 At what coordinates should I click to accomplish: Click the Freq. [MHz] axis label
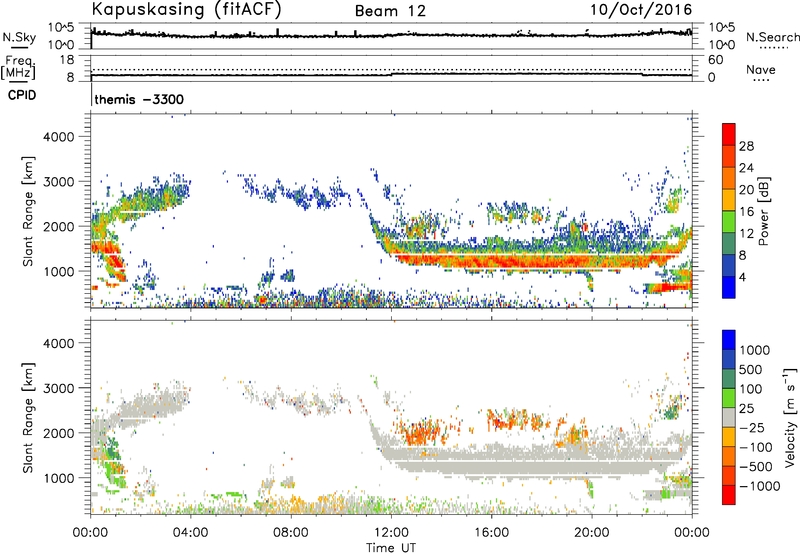18,67
